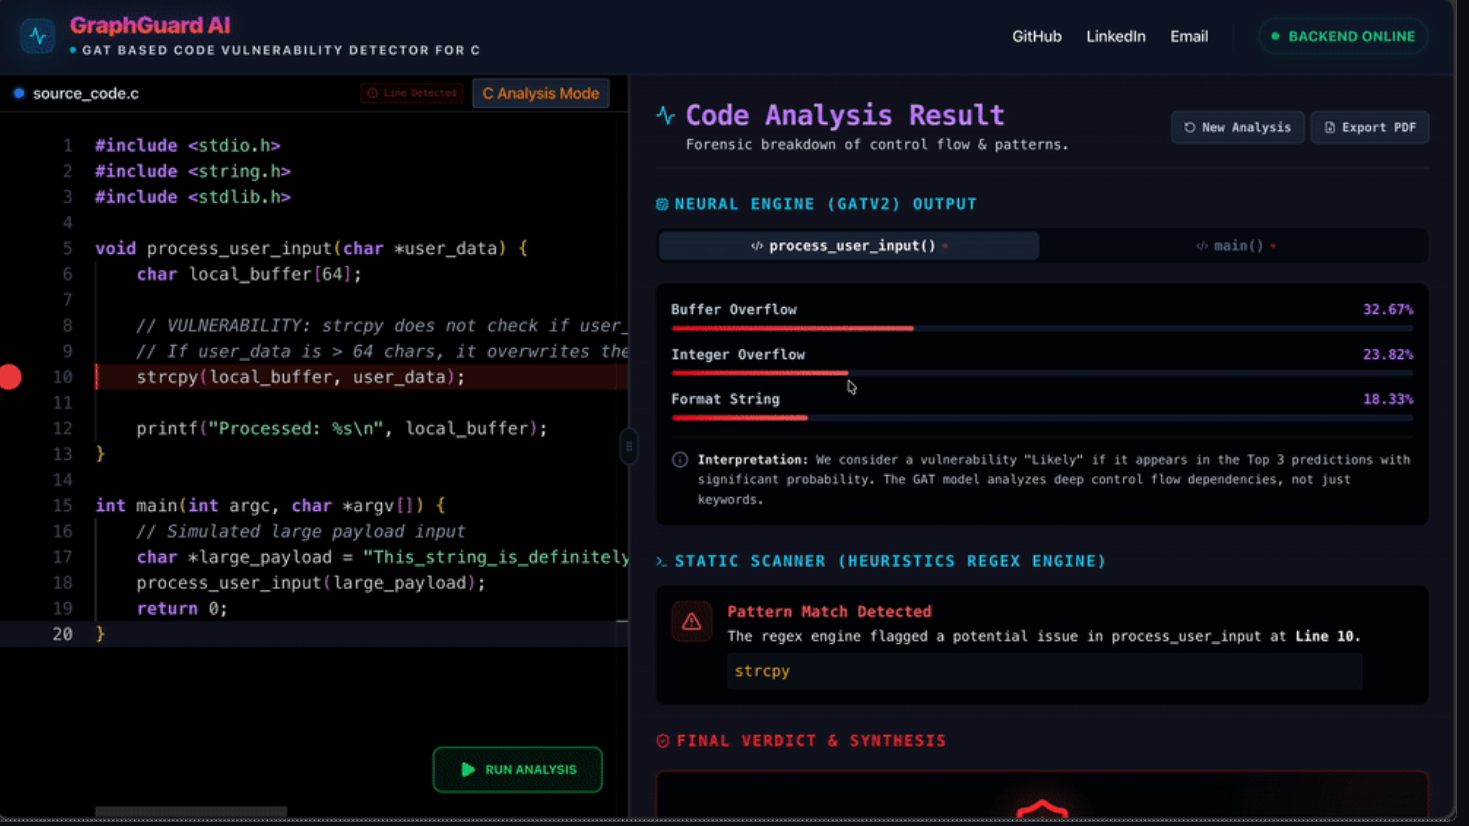Switch to process_user_input() function tab
1469x826 pixels.
[x=849, y=245]
